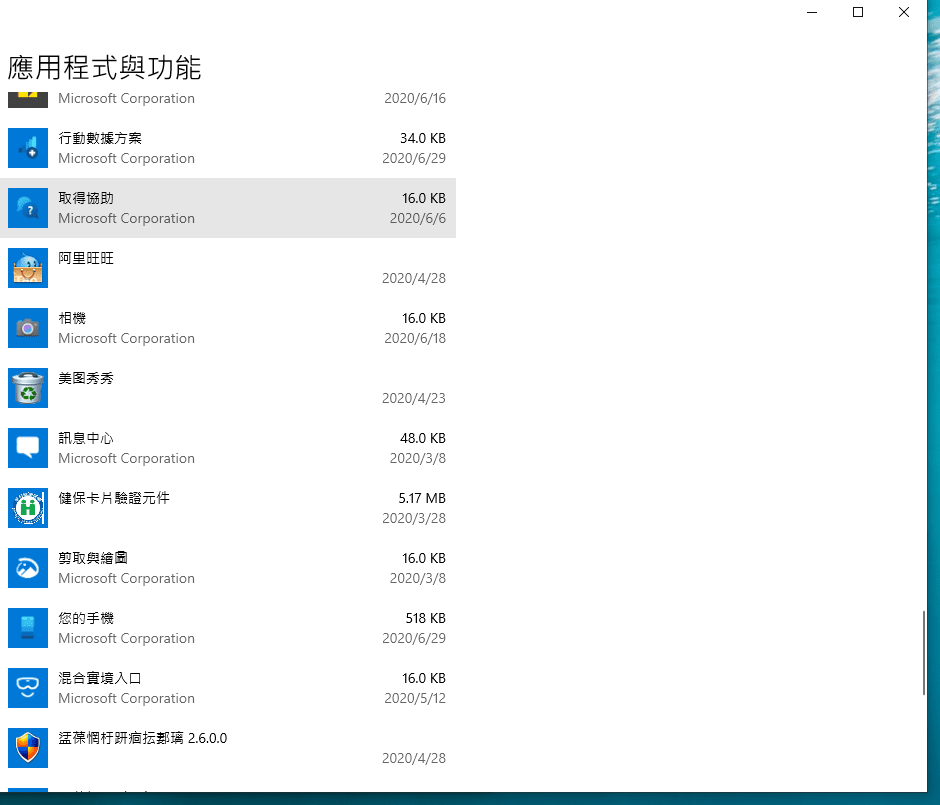Click the date 2020/5/12
Screen dimensions: 940x805
pos(415,698)
